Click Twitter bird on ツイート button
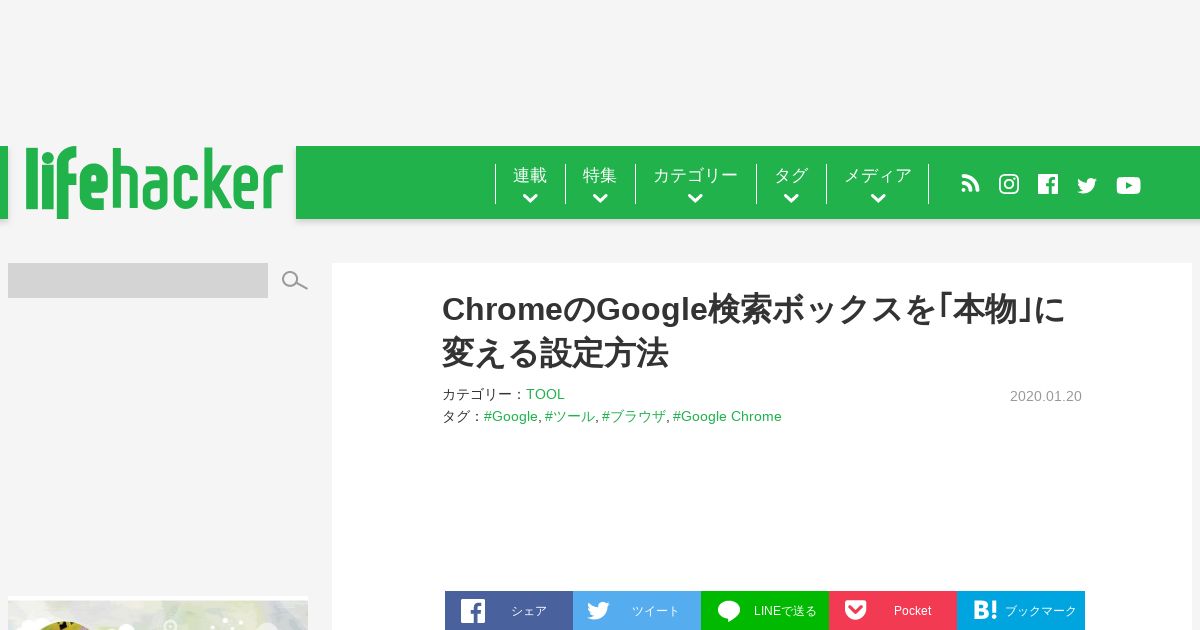The image size is (1200, 630). [598, 610]
